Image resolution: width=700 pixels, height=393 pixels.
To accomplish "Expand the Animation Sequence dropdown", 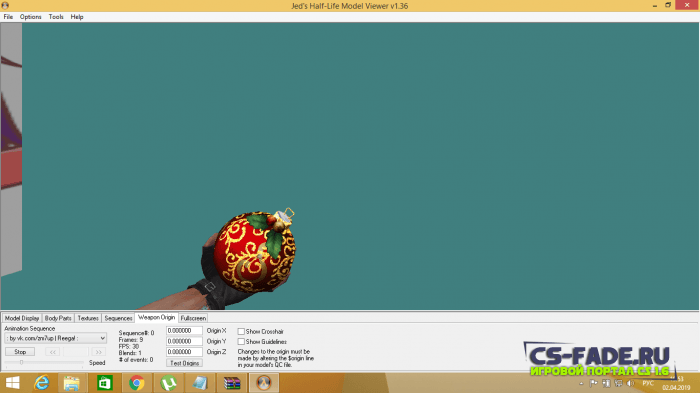I will click(55, 338).
